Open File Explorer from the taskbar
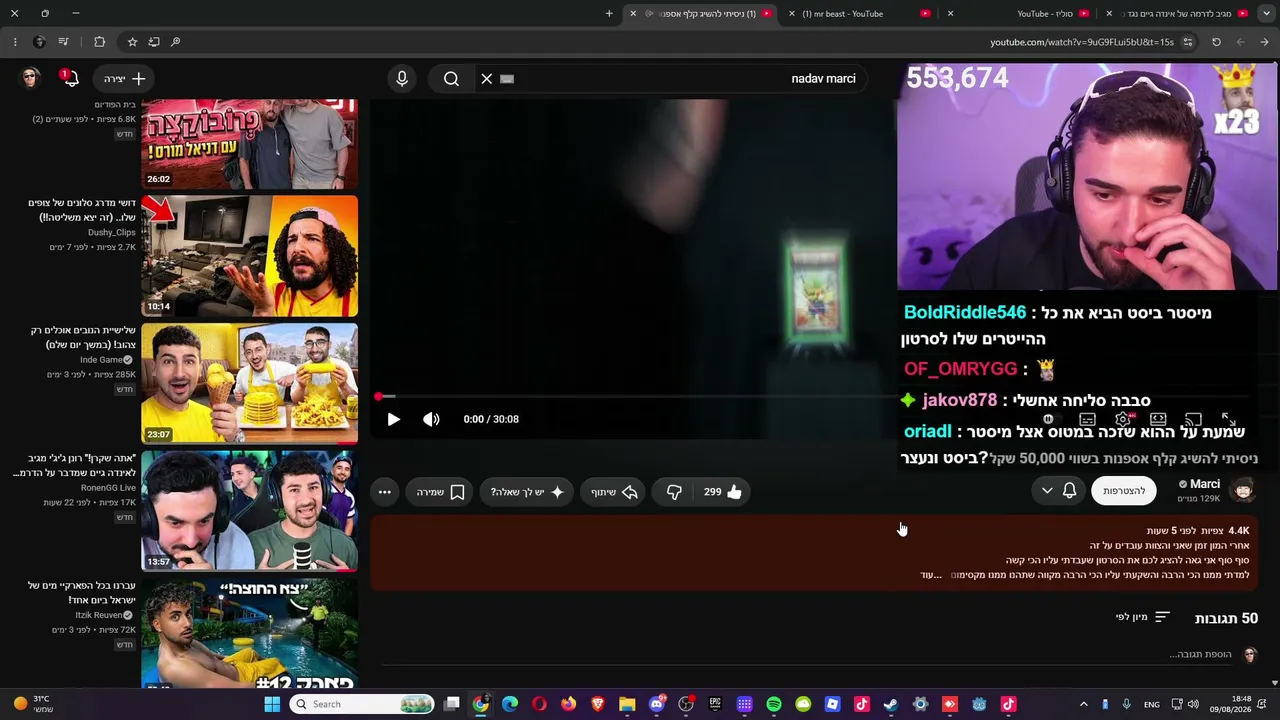 point(627,704)
